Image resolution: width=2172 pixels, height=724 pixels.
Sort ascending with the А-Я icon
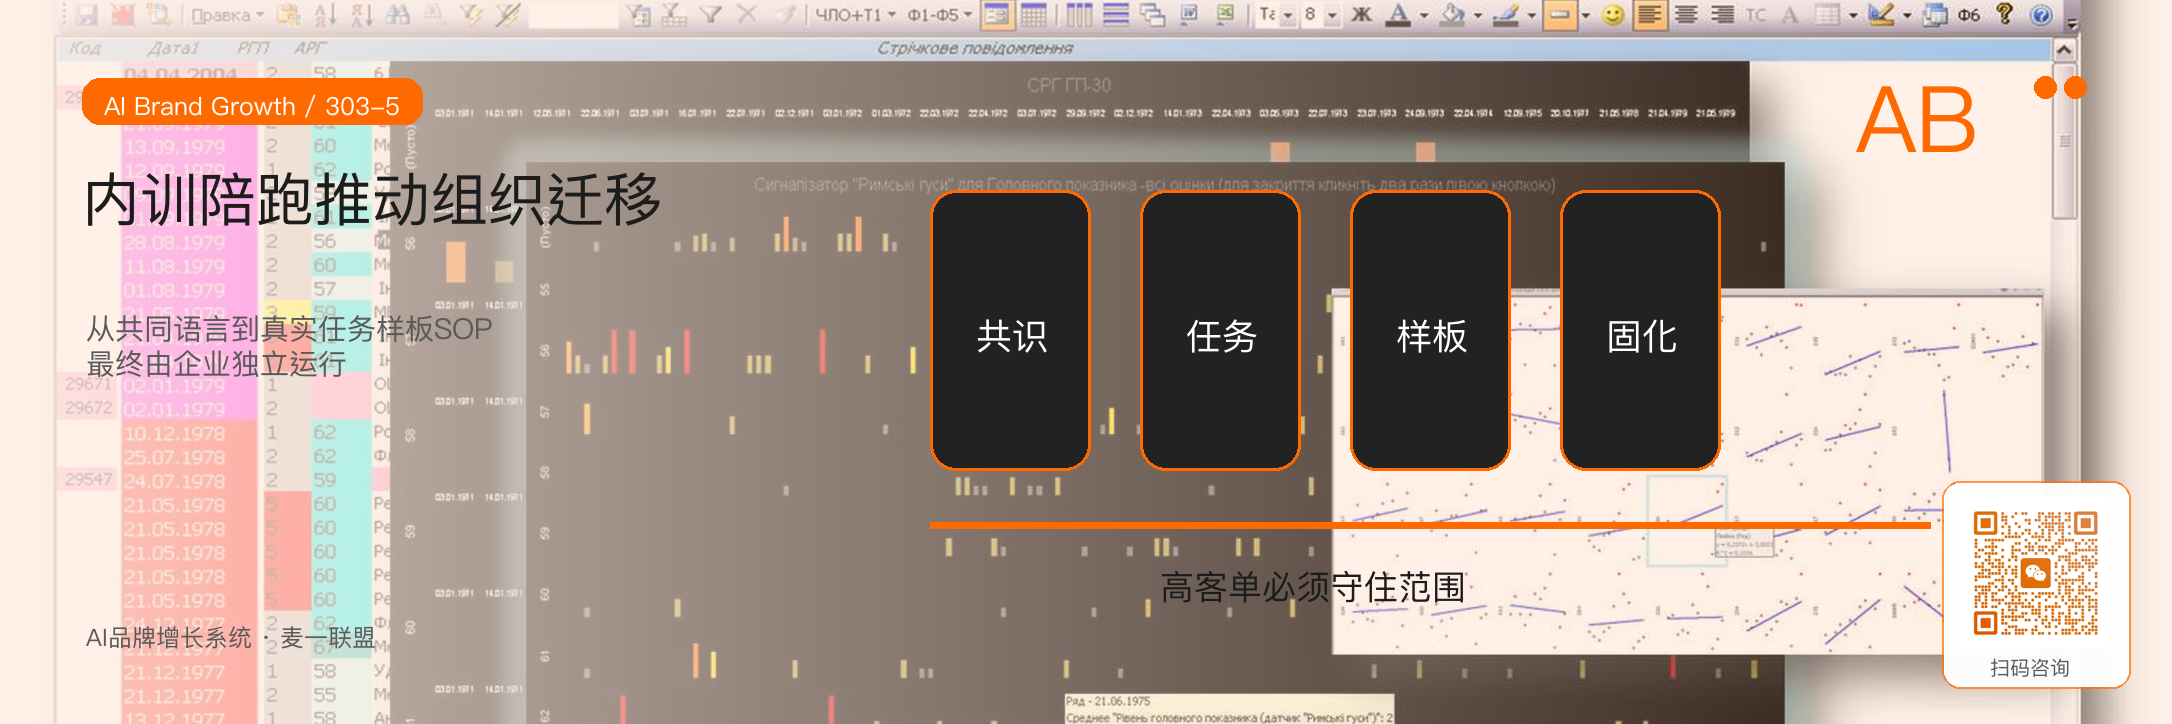click(x=325, y=14)
